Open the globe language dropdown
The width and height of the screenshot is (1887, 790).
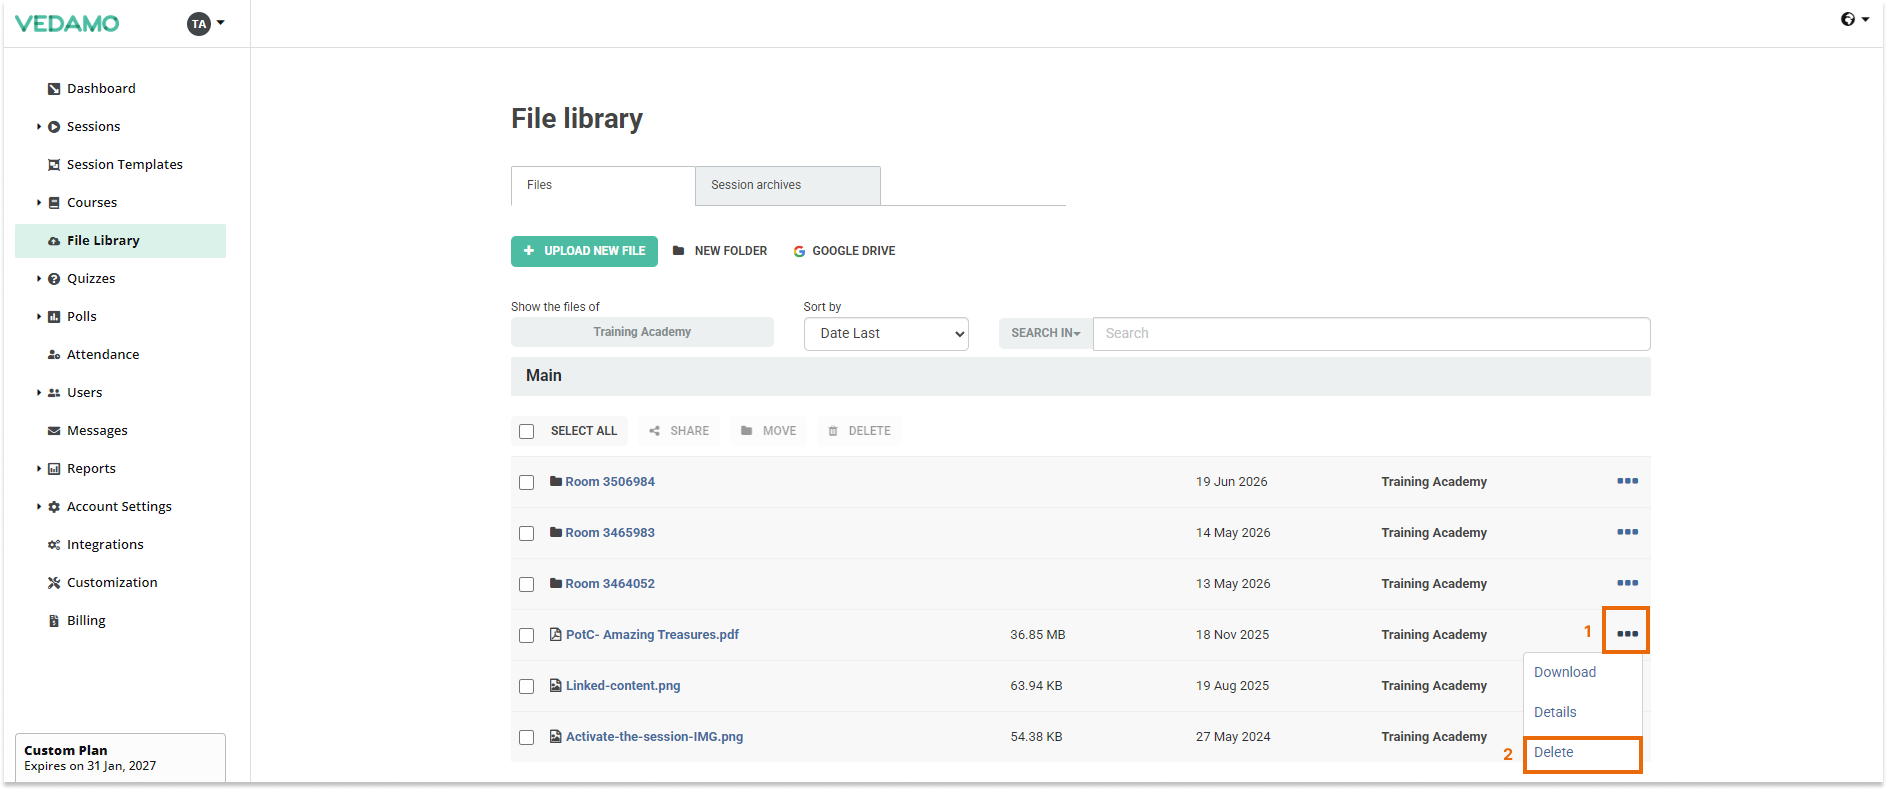coord(1855,19)
